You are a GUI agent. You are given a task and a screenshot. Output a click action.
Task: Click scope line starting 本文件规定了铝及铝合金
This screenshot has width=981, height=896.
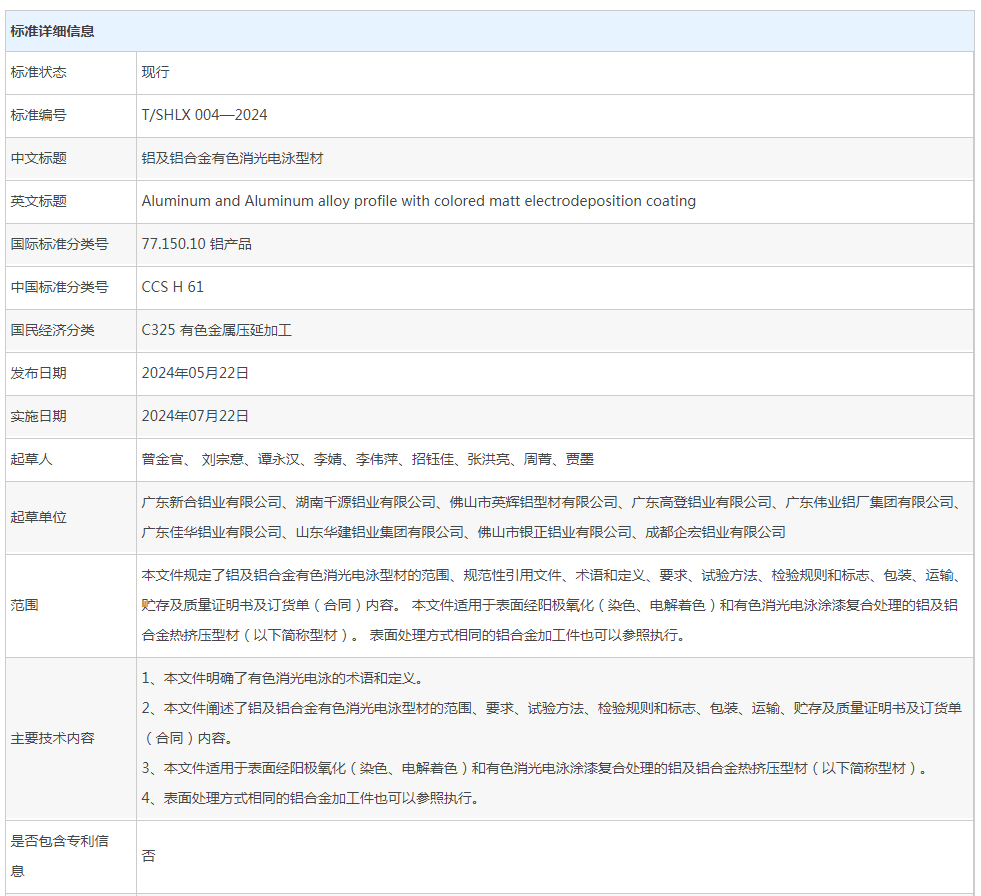552,576
